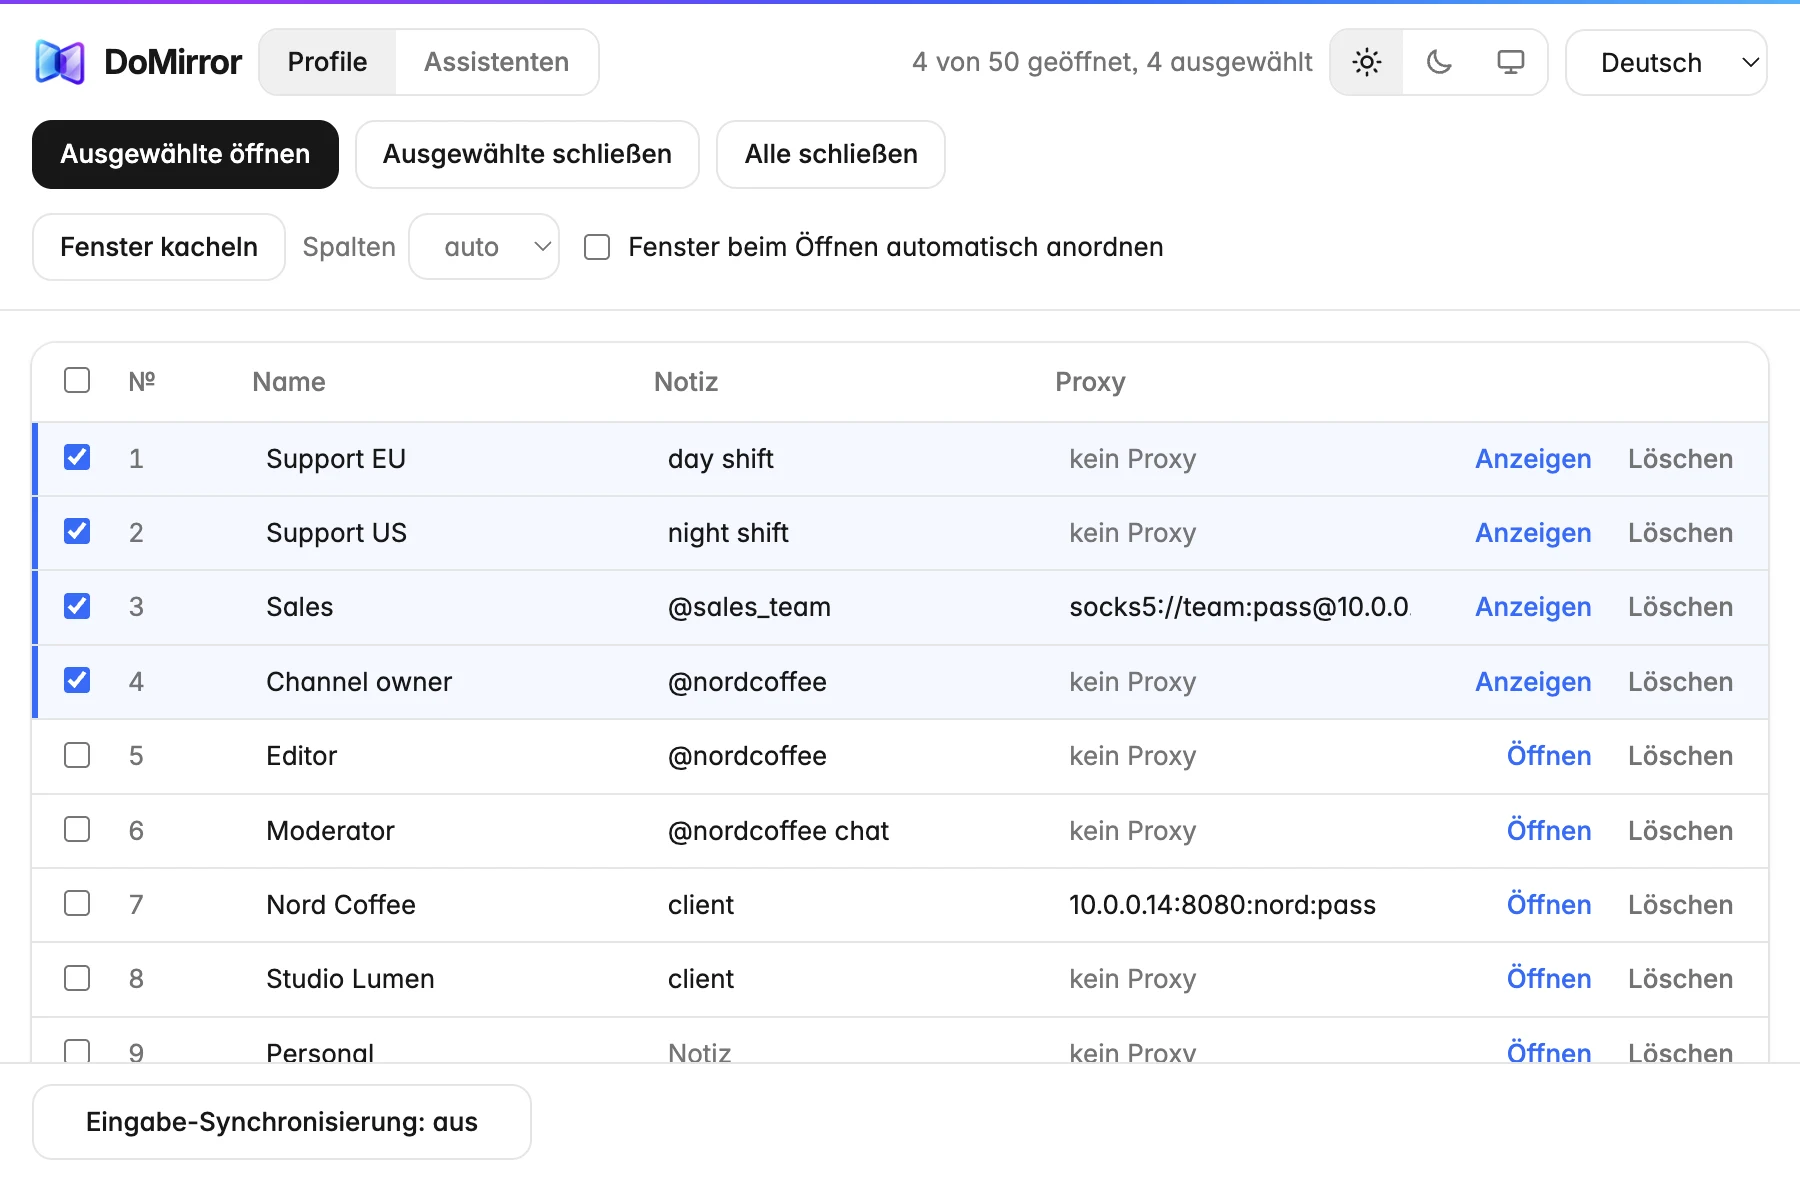Toggle the select-all header checkbox
1800x1180 pixels.
(77, 380)
